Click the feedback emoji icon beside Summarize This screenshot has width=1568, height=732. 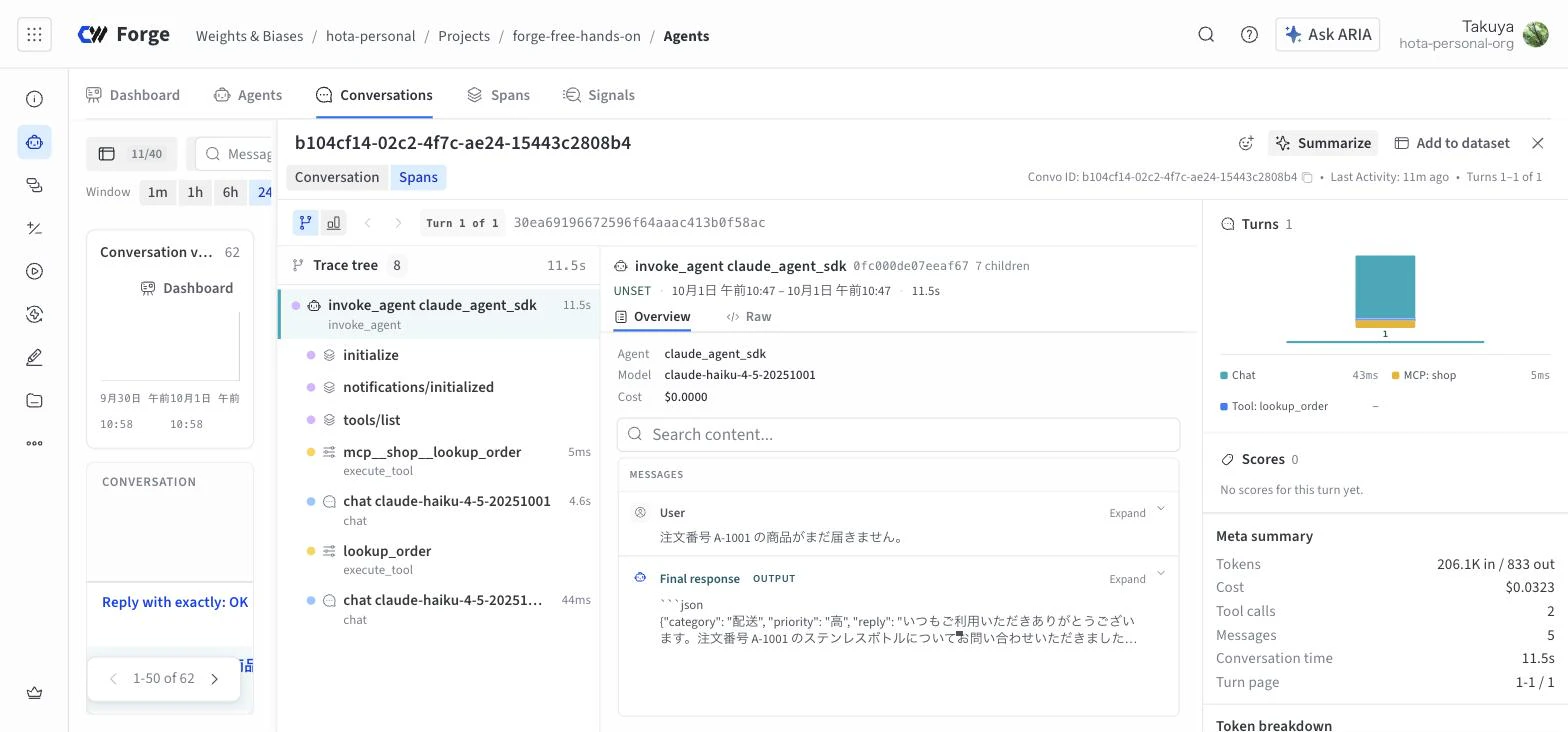click(x=1246, y=143)
